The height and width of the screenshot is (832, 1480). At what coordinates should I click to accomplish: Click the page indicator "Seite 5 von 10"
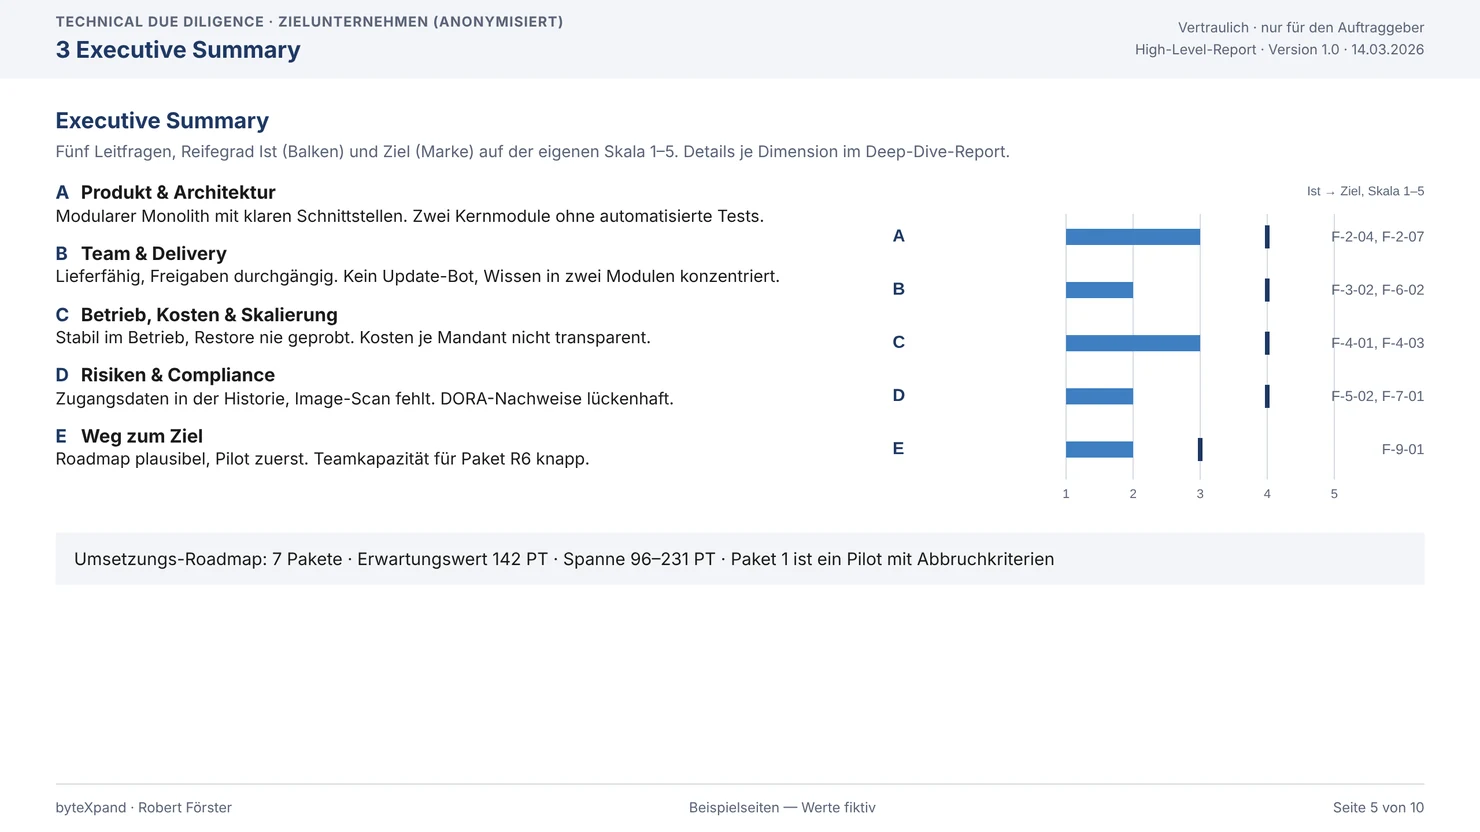pyautogui.click(x=1378, y=808)
